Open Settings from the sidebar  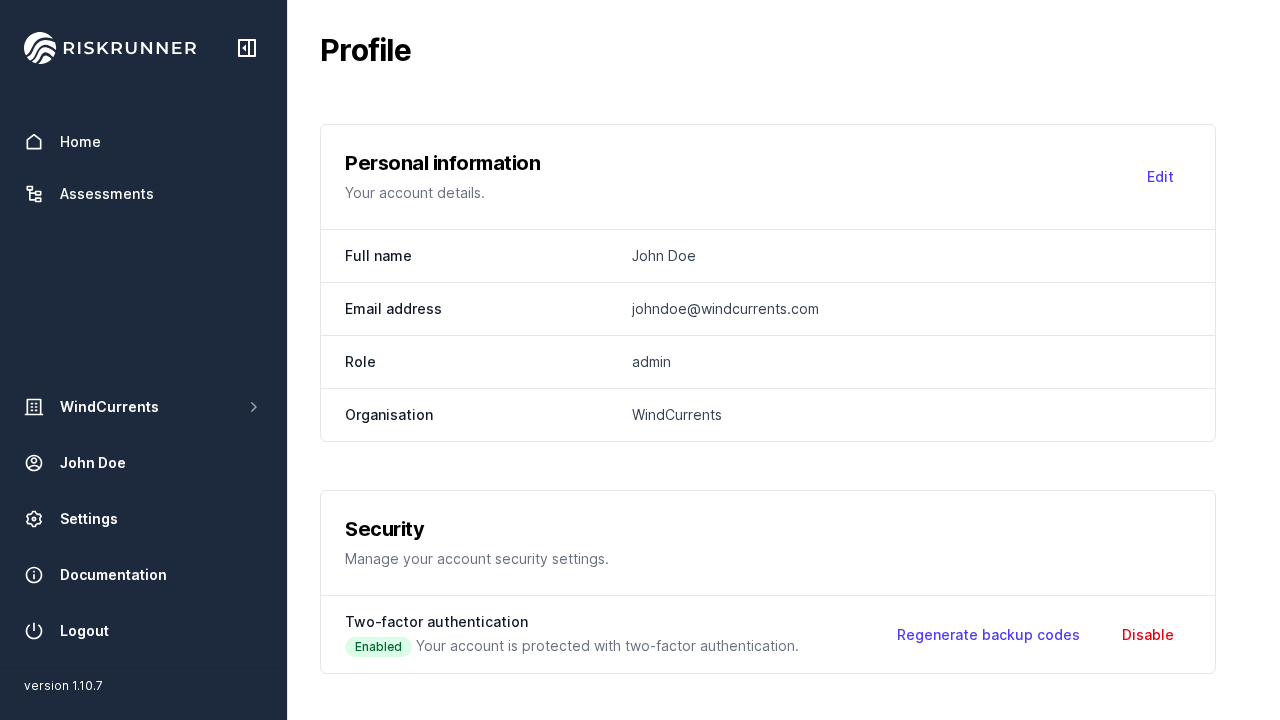point(89,519)
